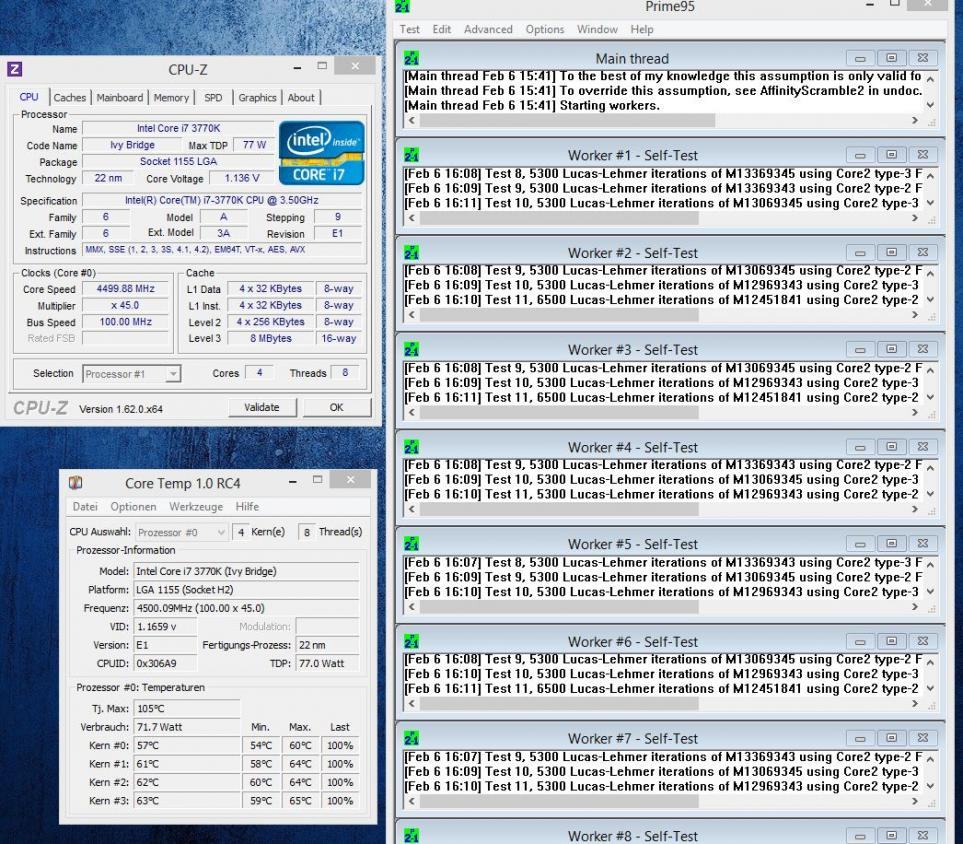Screen dimensions: 963x844
Task: Click the Worker #6 window icon
Action: pyautogui.click(x=411, y=641)
